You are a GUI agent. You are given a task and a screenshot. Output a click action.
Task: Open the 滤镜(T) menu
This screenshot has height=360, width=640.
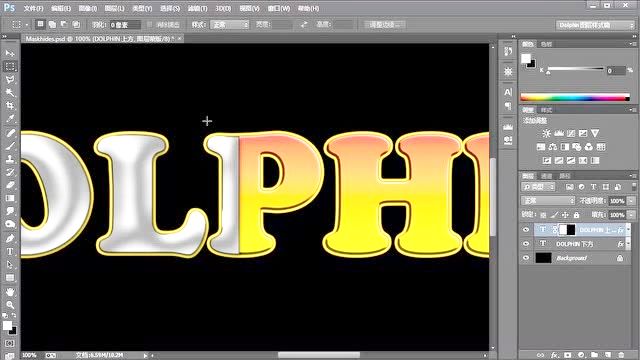point(198,8)
